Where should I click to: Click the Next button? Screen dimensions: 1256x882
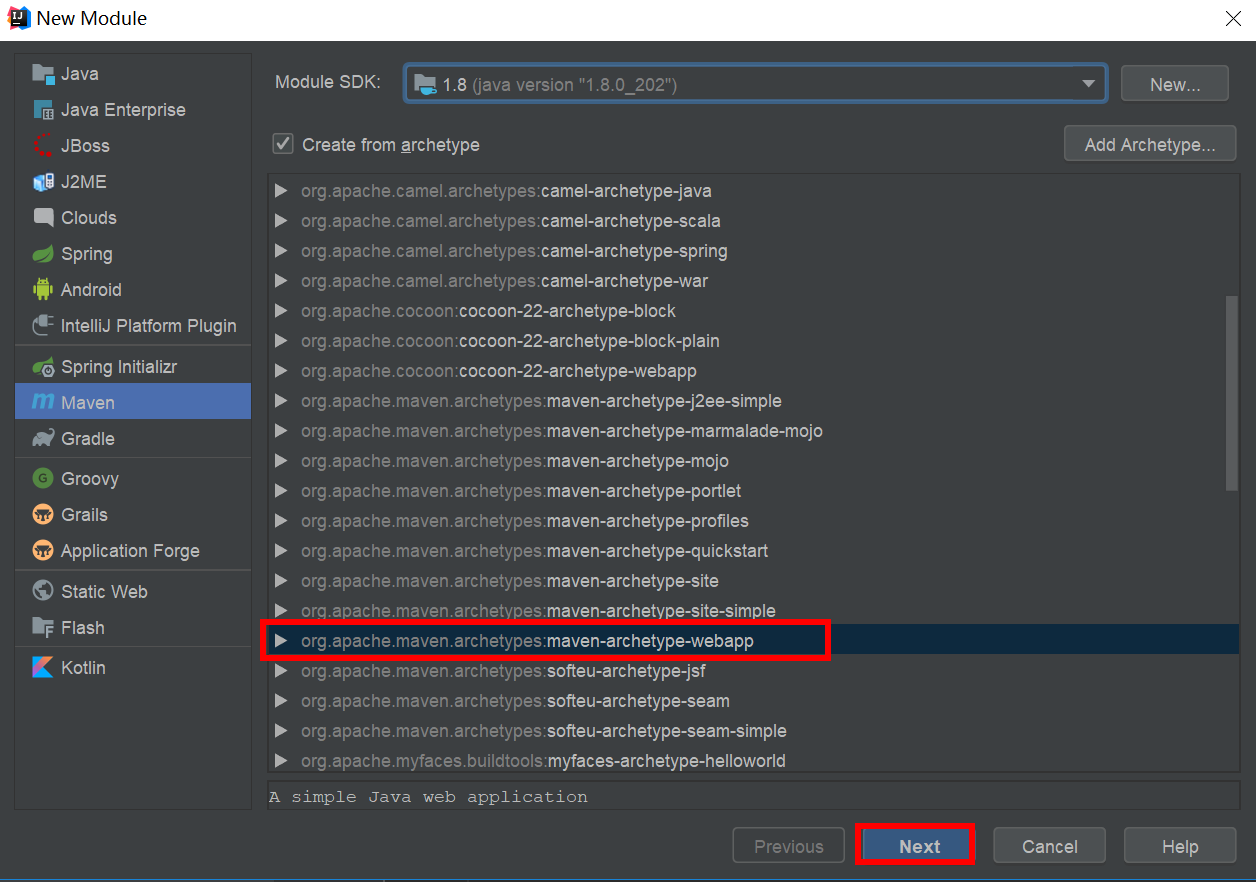[x=919, y=846]
